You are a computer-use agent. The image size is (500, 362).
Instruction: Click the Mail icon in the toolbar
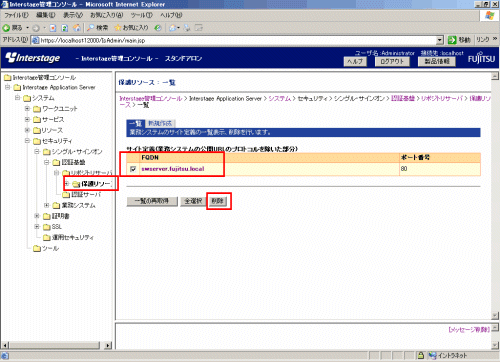coord(173,28)
